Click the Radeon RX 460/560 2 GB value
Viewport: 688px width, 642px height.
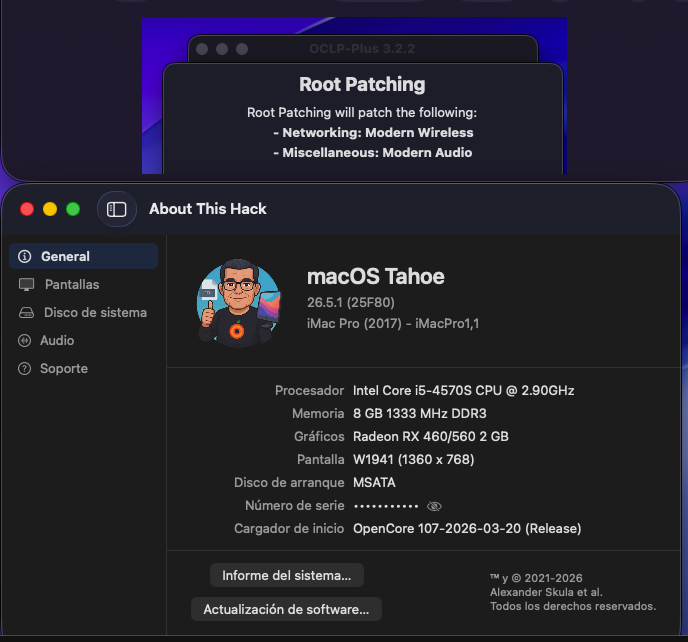pos(430,436)
